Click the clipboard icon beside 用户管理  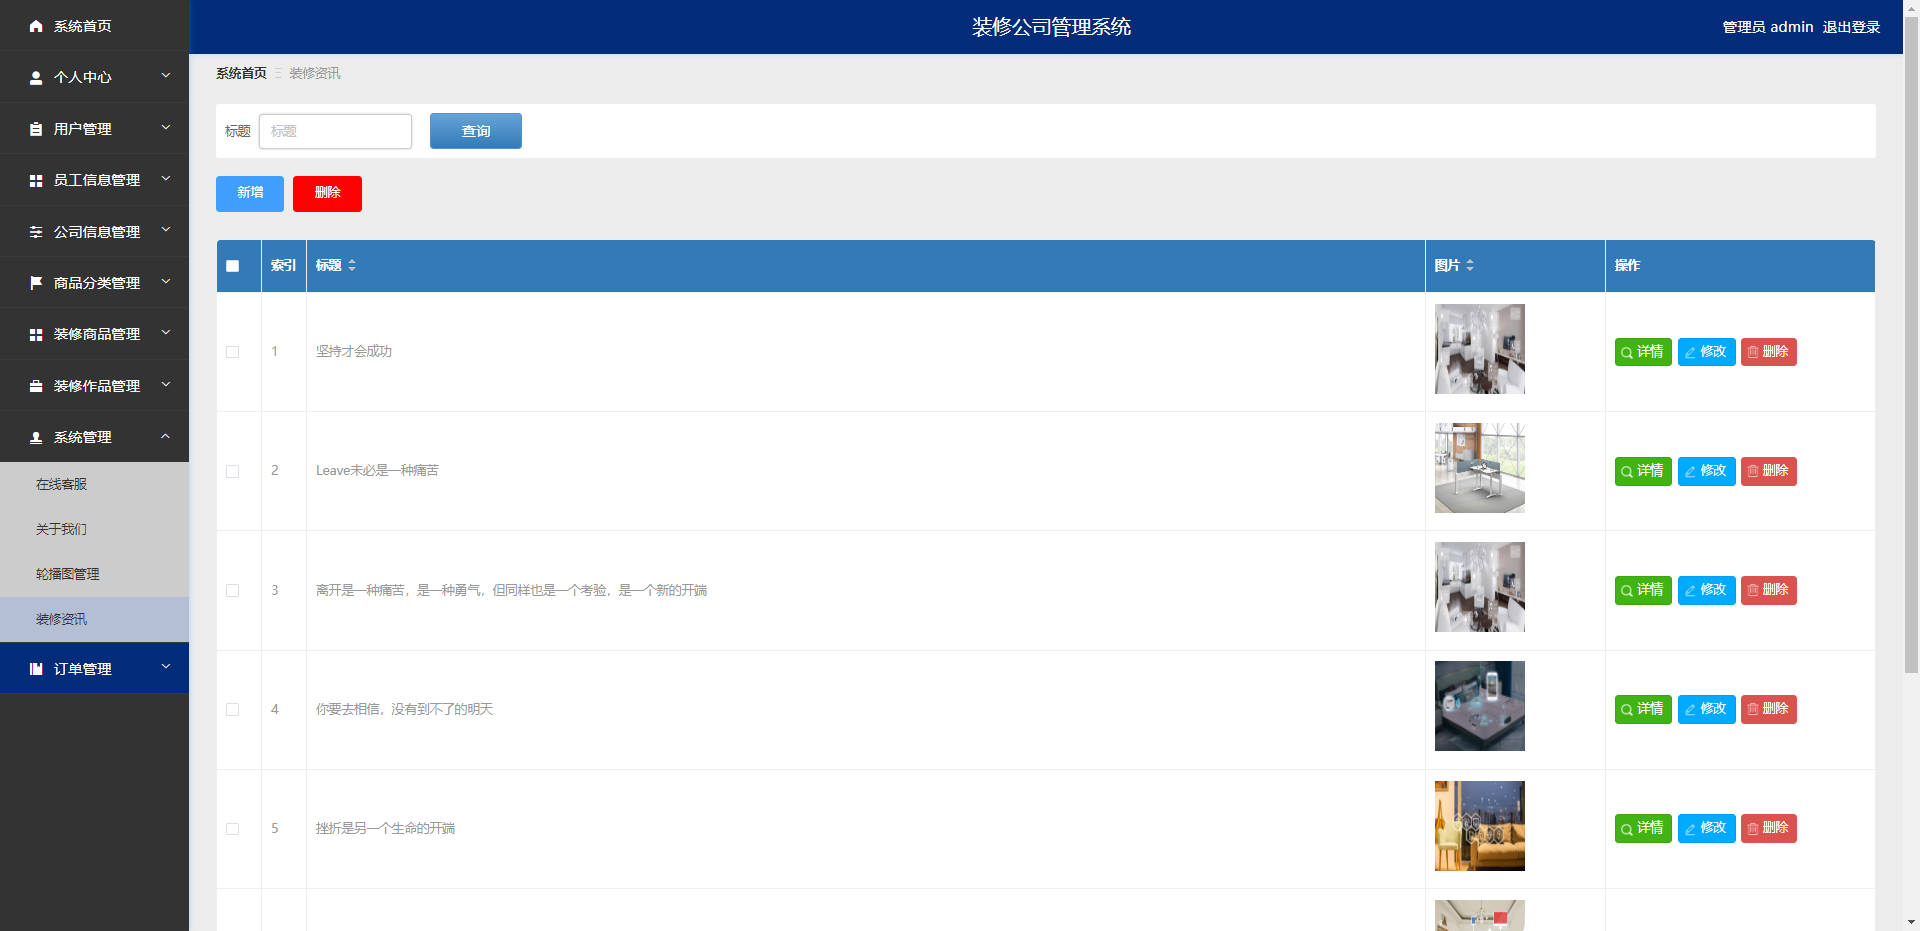(36, 129)
